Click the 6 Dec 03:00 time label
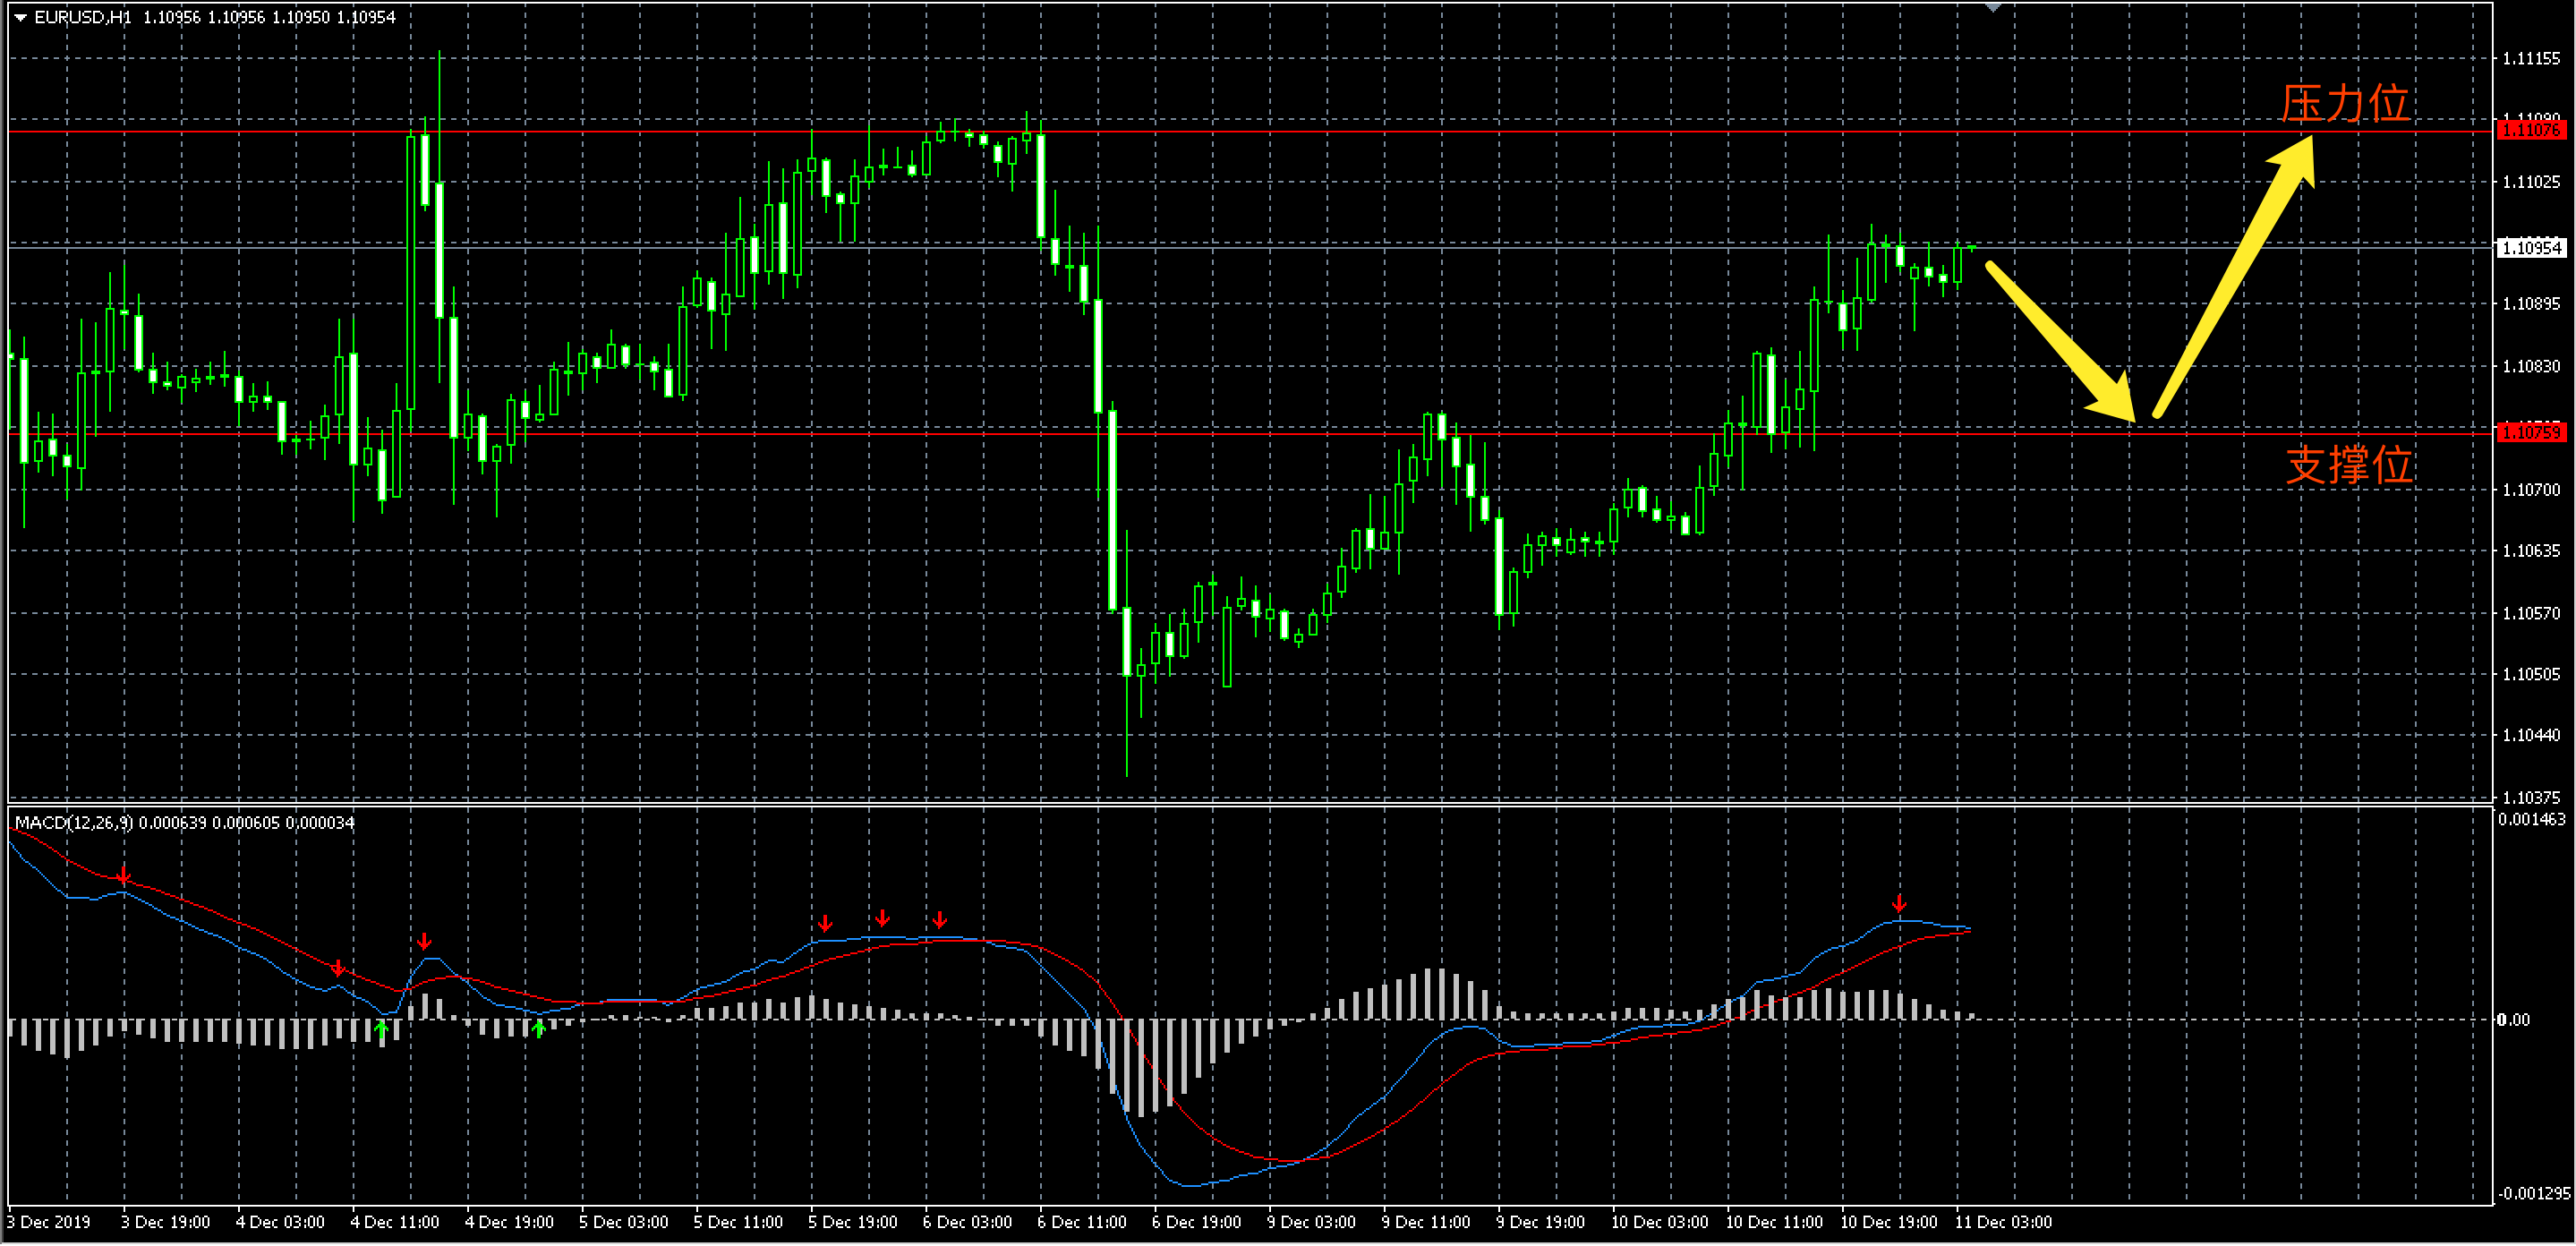This screenshot has width=2576, height=1246. coord(967,1221)
